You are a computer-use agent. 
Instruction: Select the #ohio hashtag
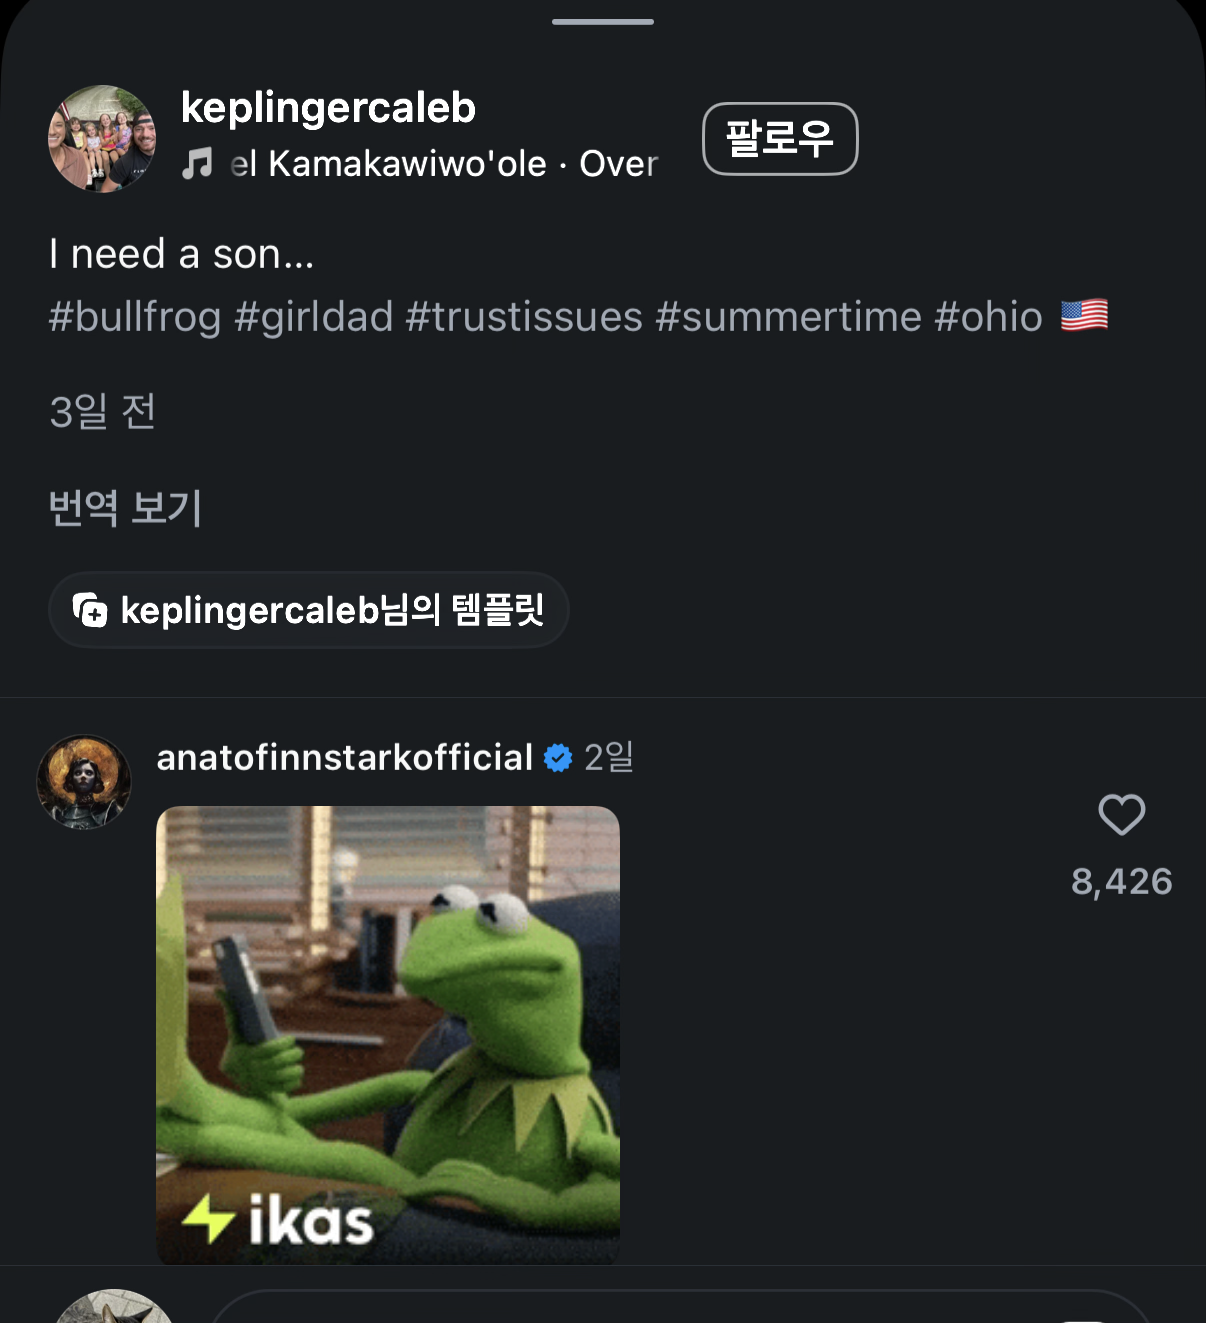coord(988,317)
